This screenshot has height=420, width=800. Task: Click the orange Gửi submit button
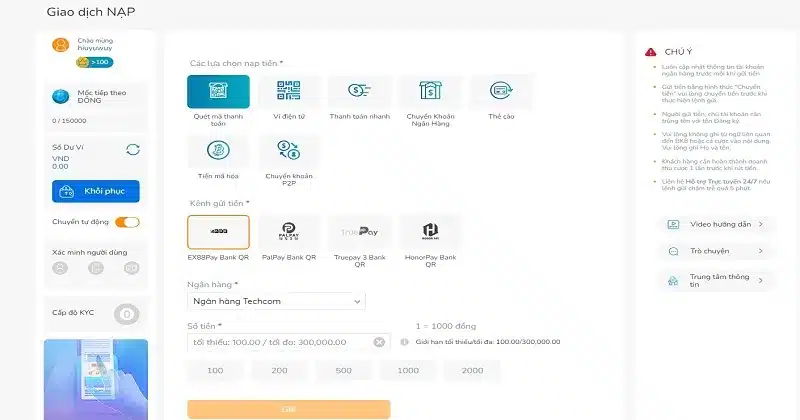tap(289, 409)
